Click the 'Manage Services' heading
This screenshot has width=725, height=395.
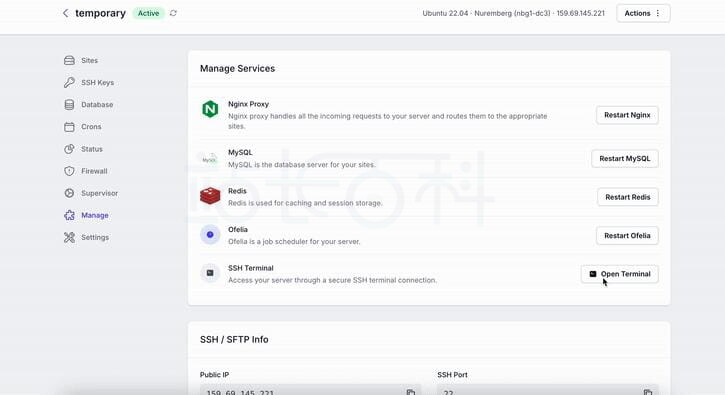coord(237,68)
